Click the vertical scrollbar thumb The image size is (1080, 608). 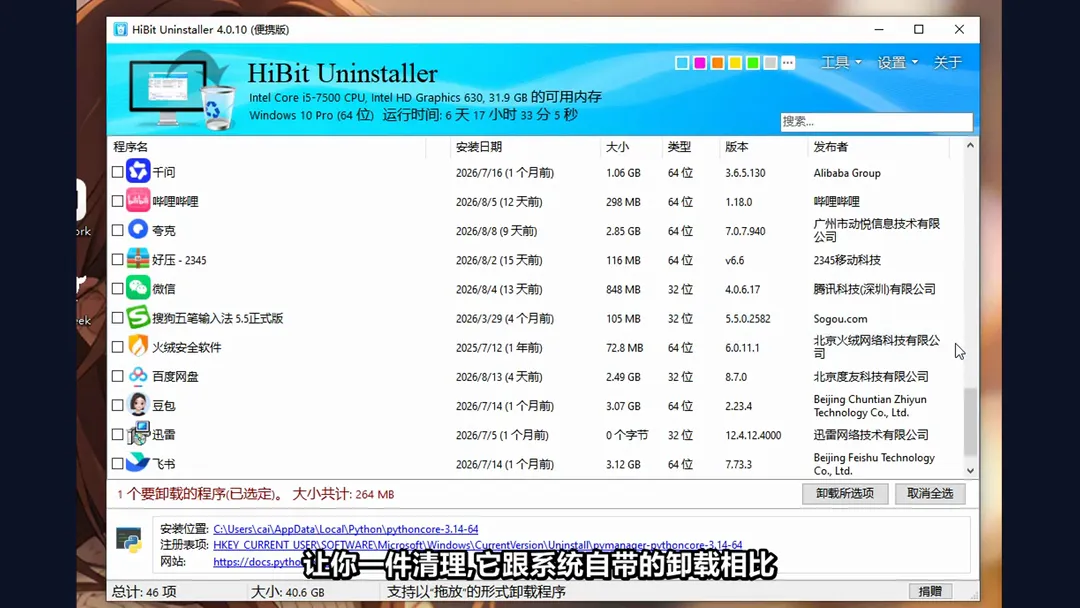(970, 421)
